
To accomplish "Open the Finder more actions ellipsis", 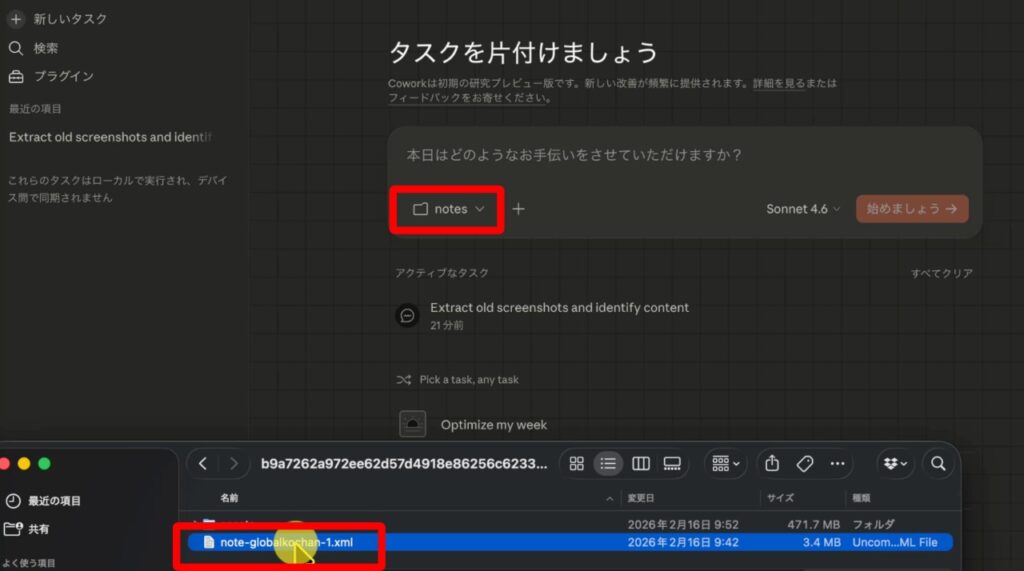I will [837, 464].
